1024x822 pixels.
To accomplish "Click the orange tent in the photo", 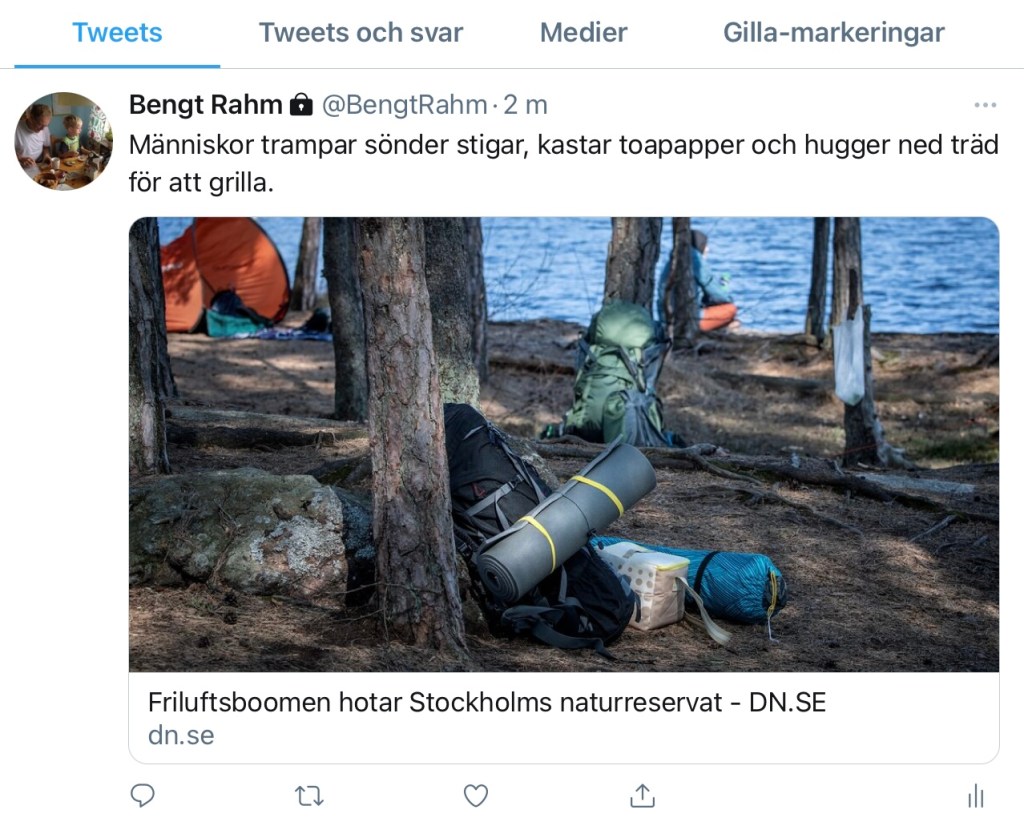I will (225, 274).
